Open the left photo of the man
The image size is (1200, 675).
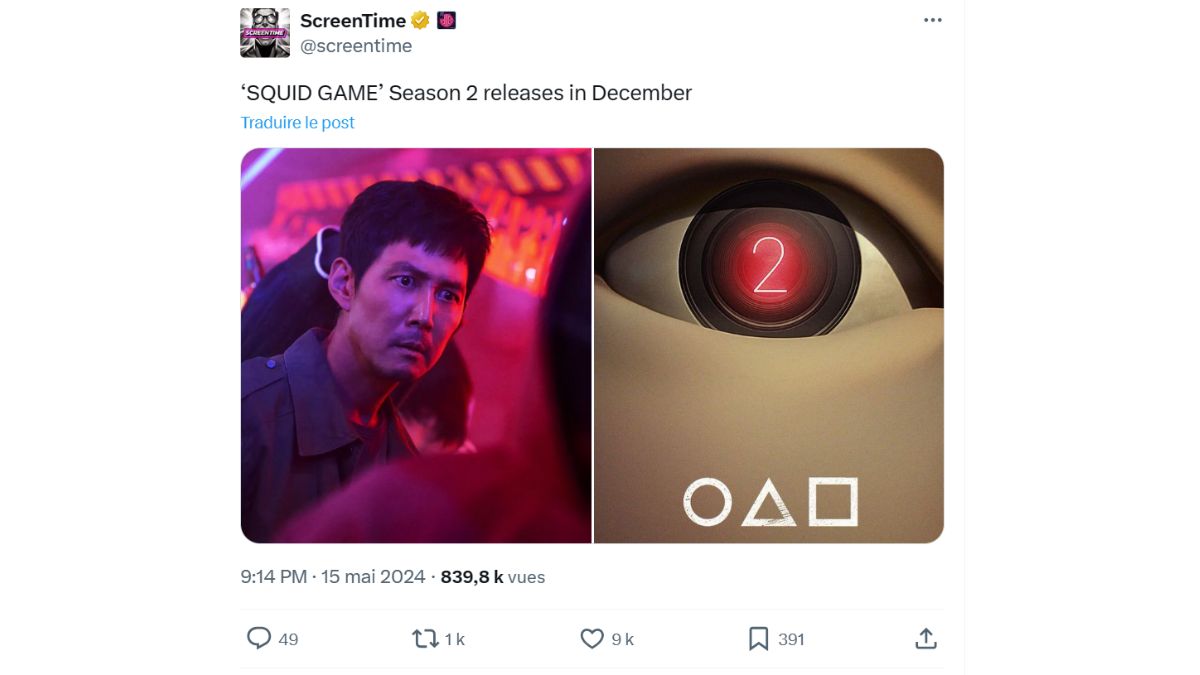pos(416,345)
